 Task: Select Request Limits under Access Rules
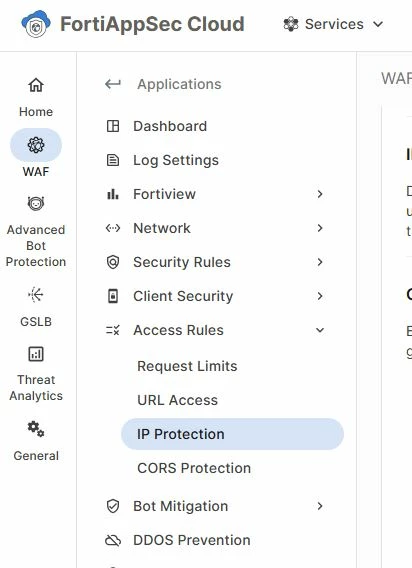point(187,366)
